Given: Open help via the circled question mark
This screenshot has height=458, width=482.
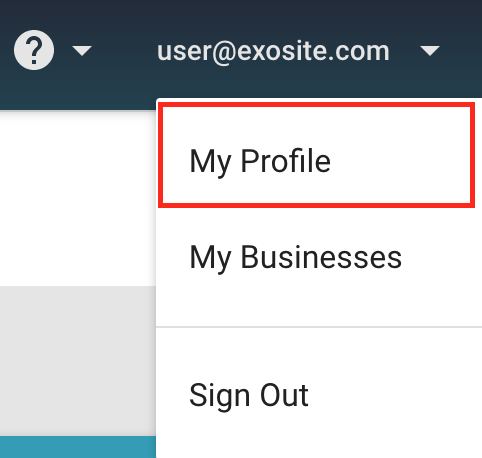Looking at the screenshot, I should click(34, 50).
